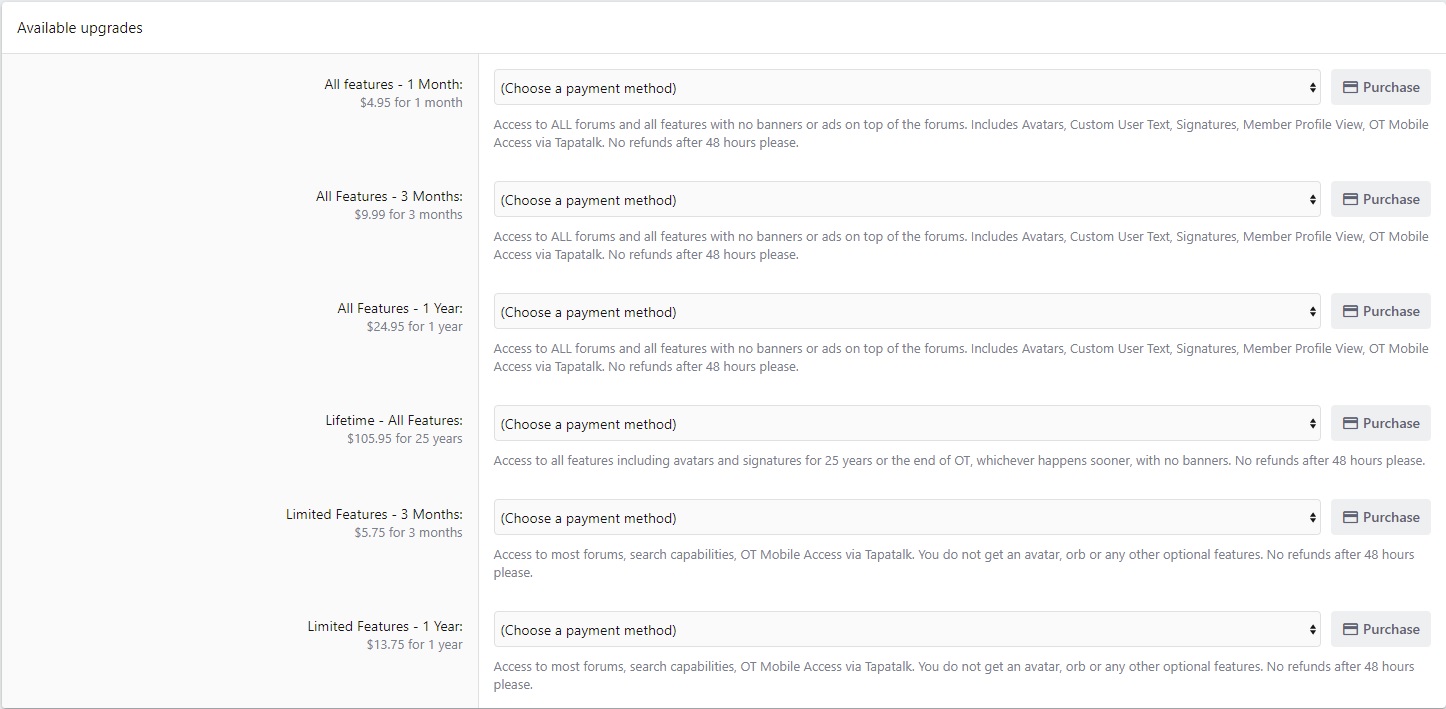Viewport: 1446px width, 709px height.
Task: Click the 'Limited Features - 3 Months:' label
Action: [374, 515]
